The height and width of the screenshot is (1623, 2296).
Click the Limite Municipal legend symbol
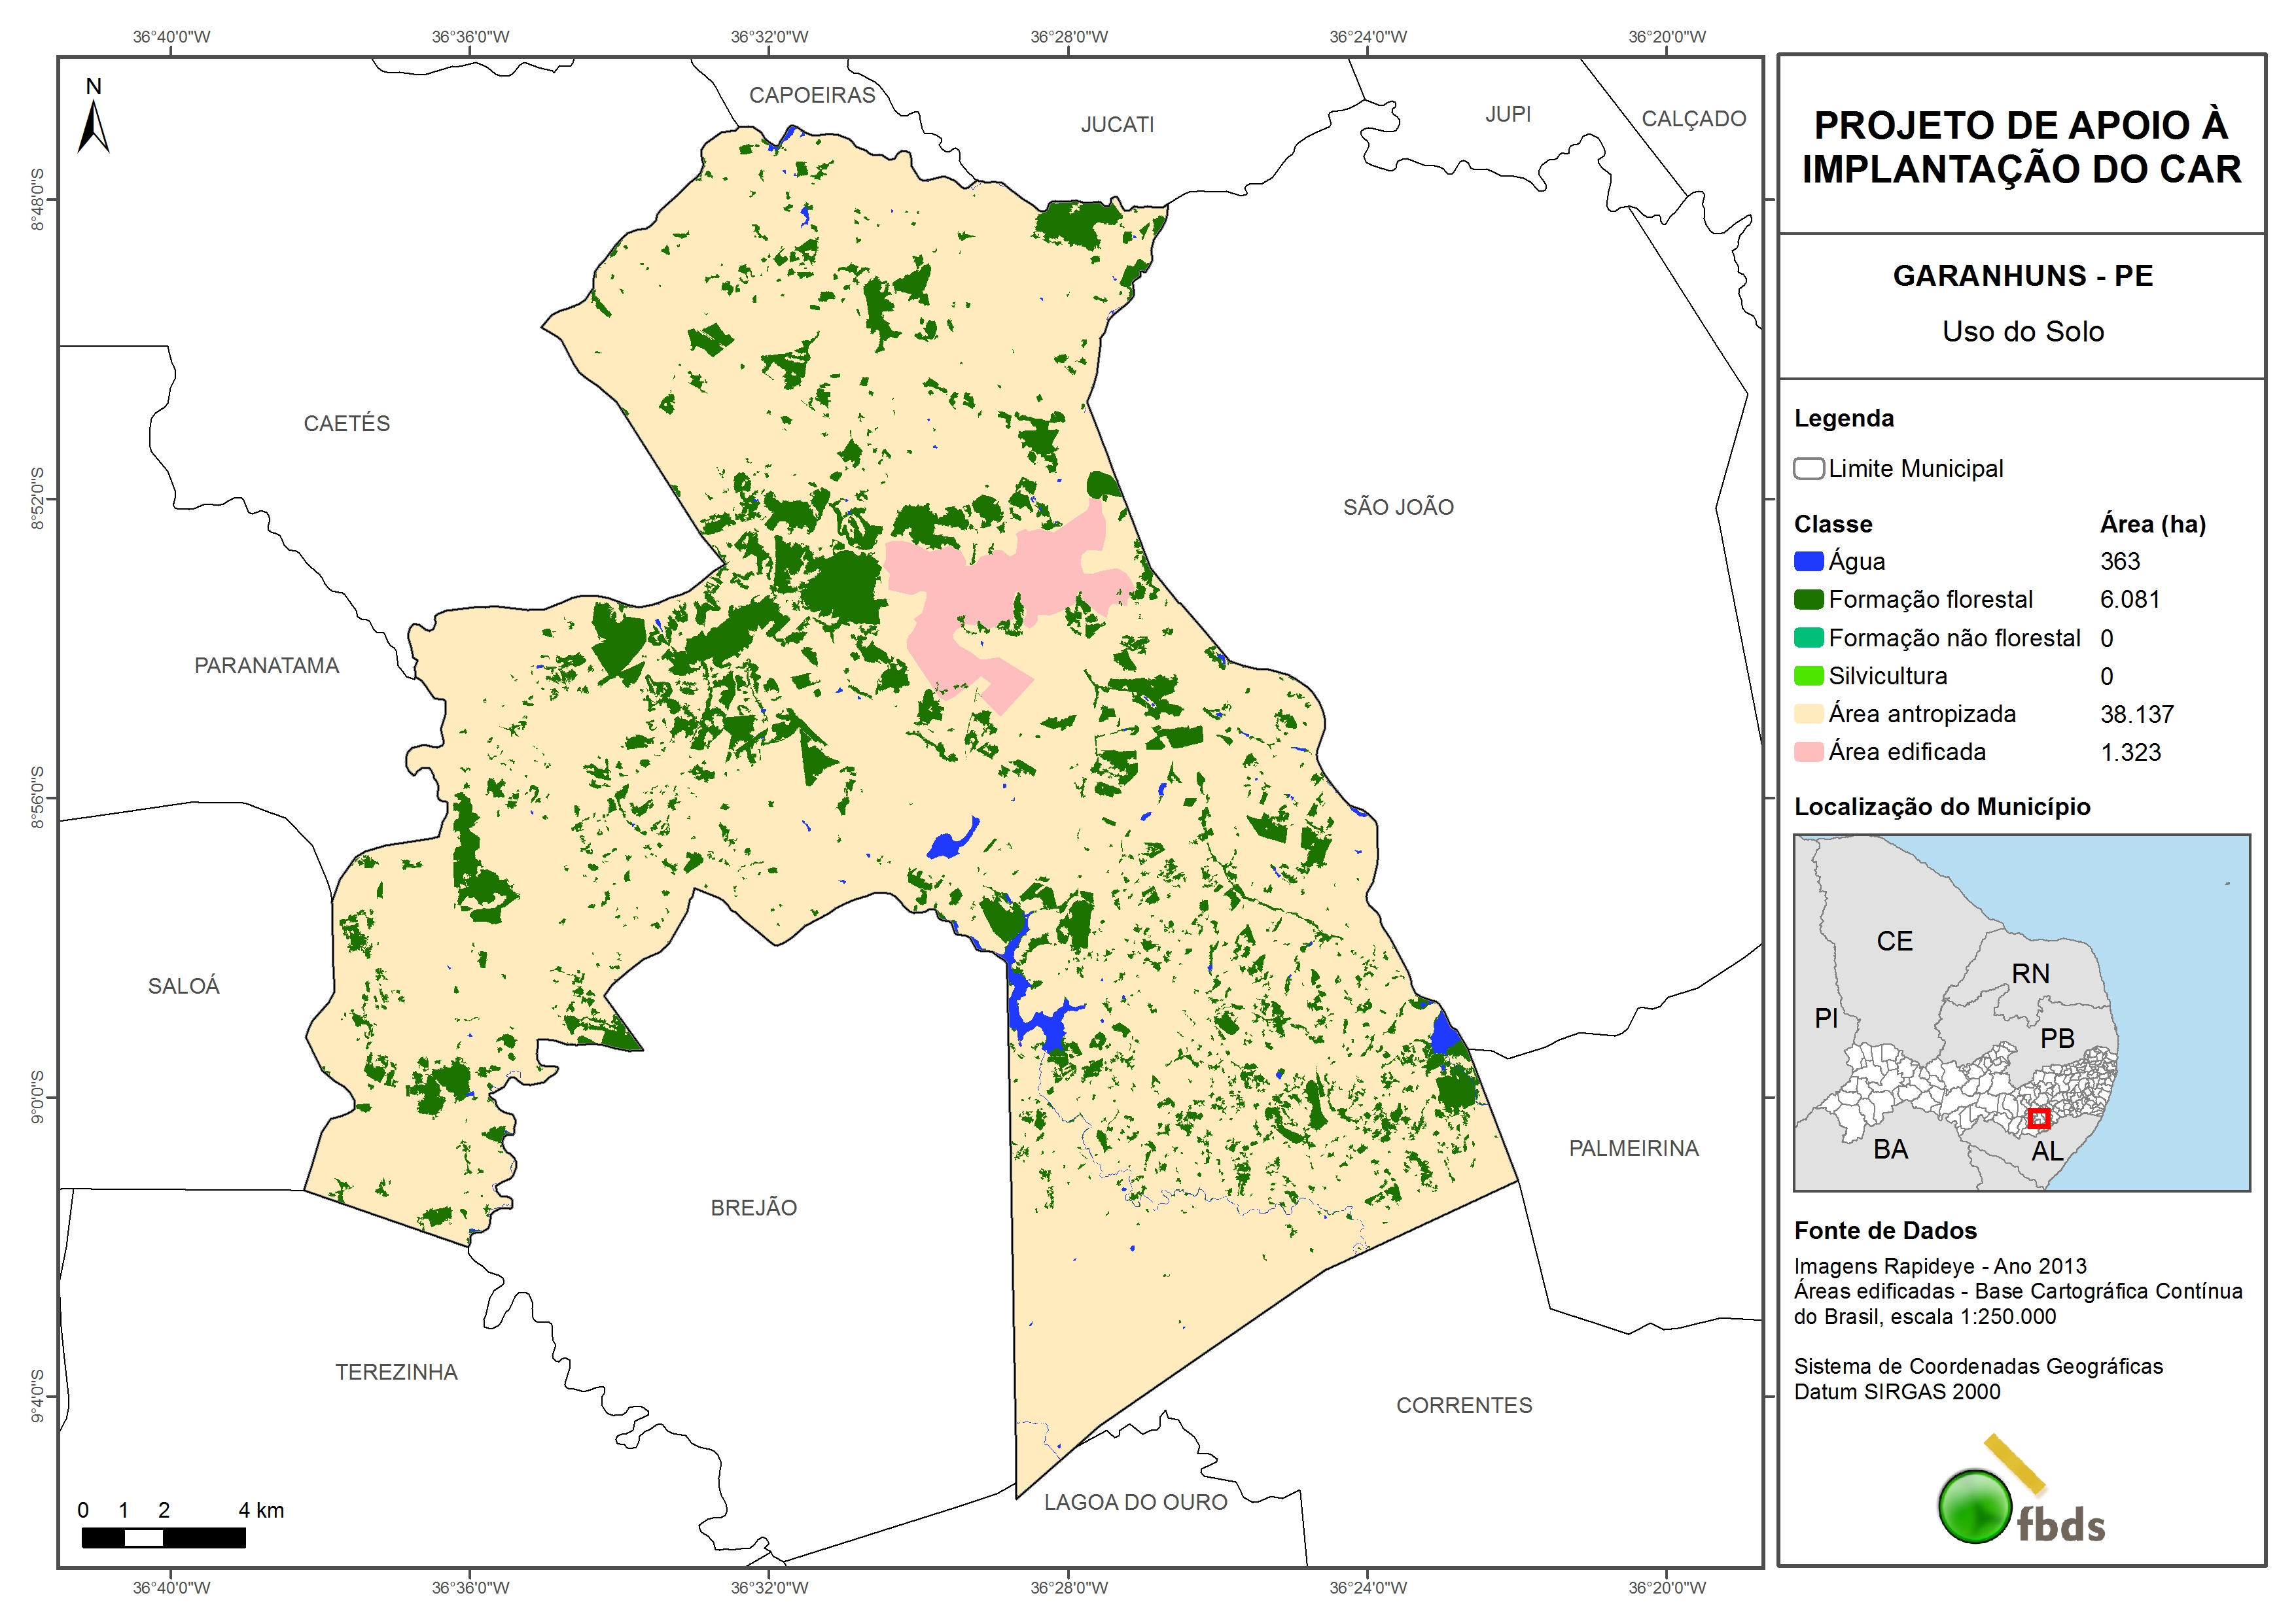(x=1808, y=469)
